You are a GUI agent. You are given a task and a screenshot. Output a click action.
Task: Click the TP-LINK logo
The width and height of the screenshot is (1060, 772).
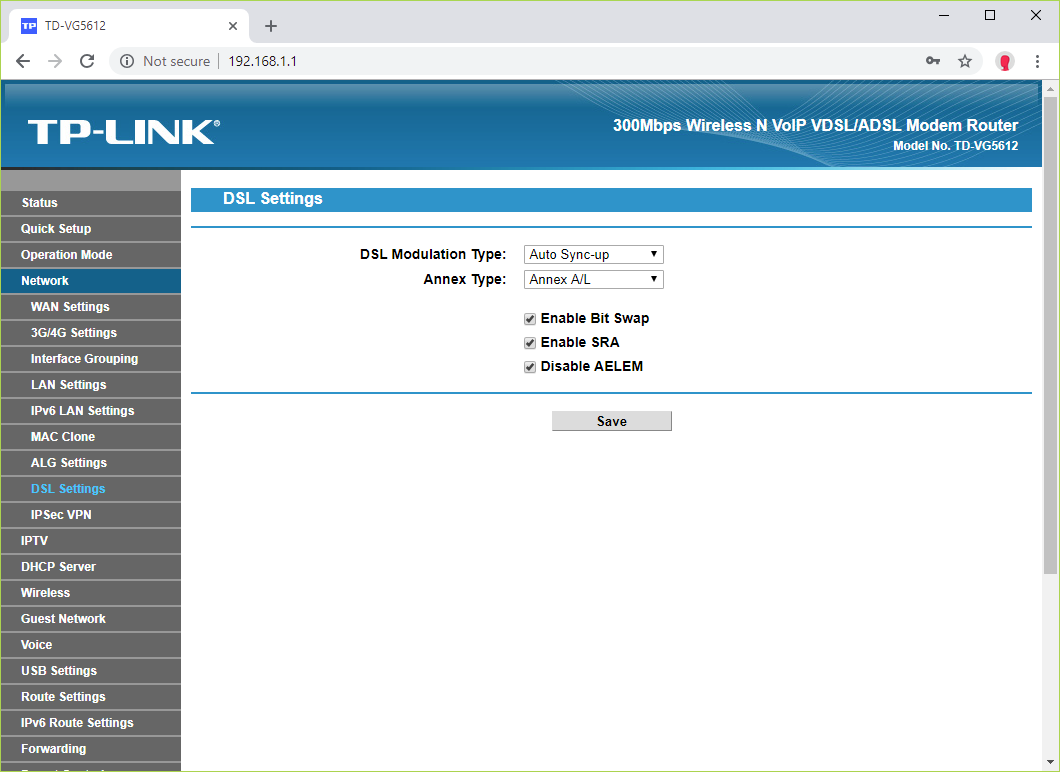click(x=124, y=131)
